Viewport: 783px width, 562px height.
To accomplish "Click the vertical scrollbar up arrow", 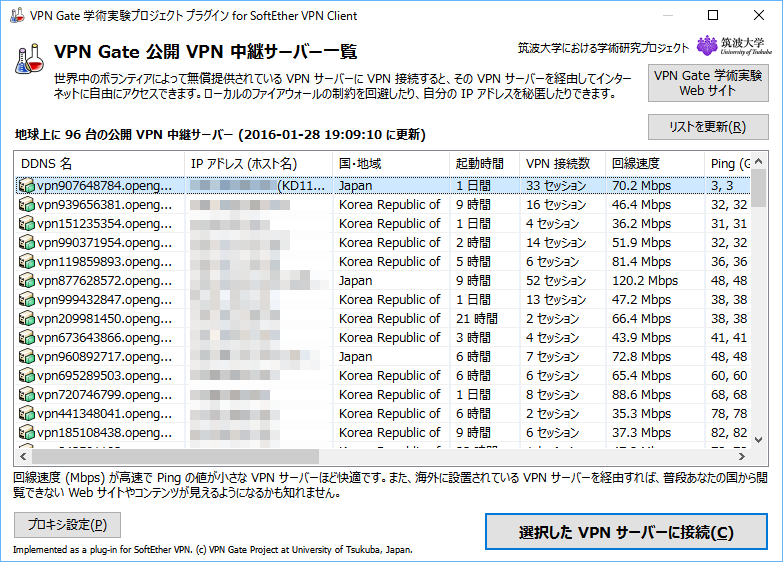I will click(759, 161).
